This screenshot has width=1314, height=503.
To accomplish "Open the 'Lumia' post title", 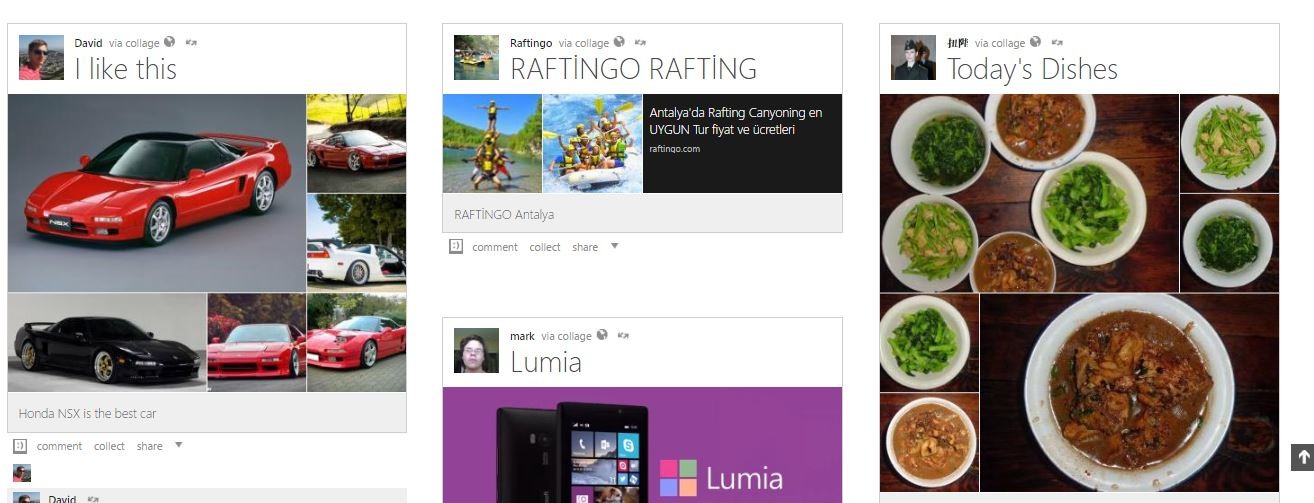I will pyautogui.click(x=546, y=362).
